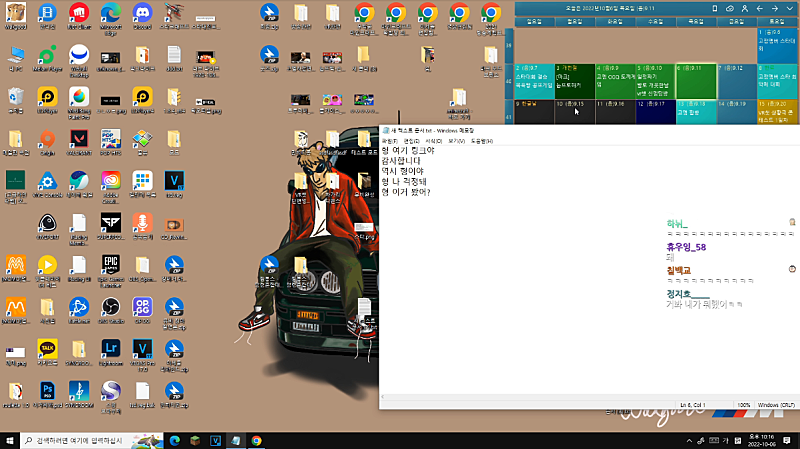Click the cloud sync icon in calendar widget

click(x=731, y=7)
